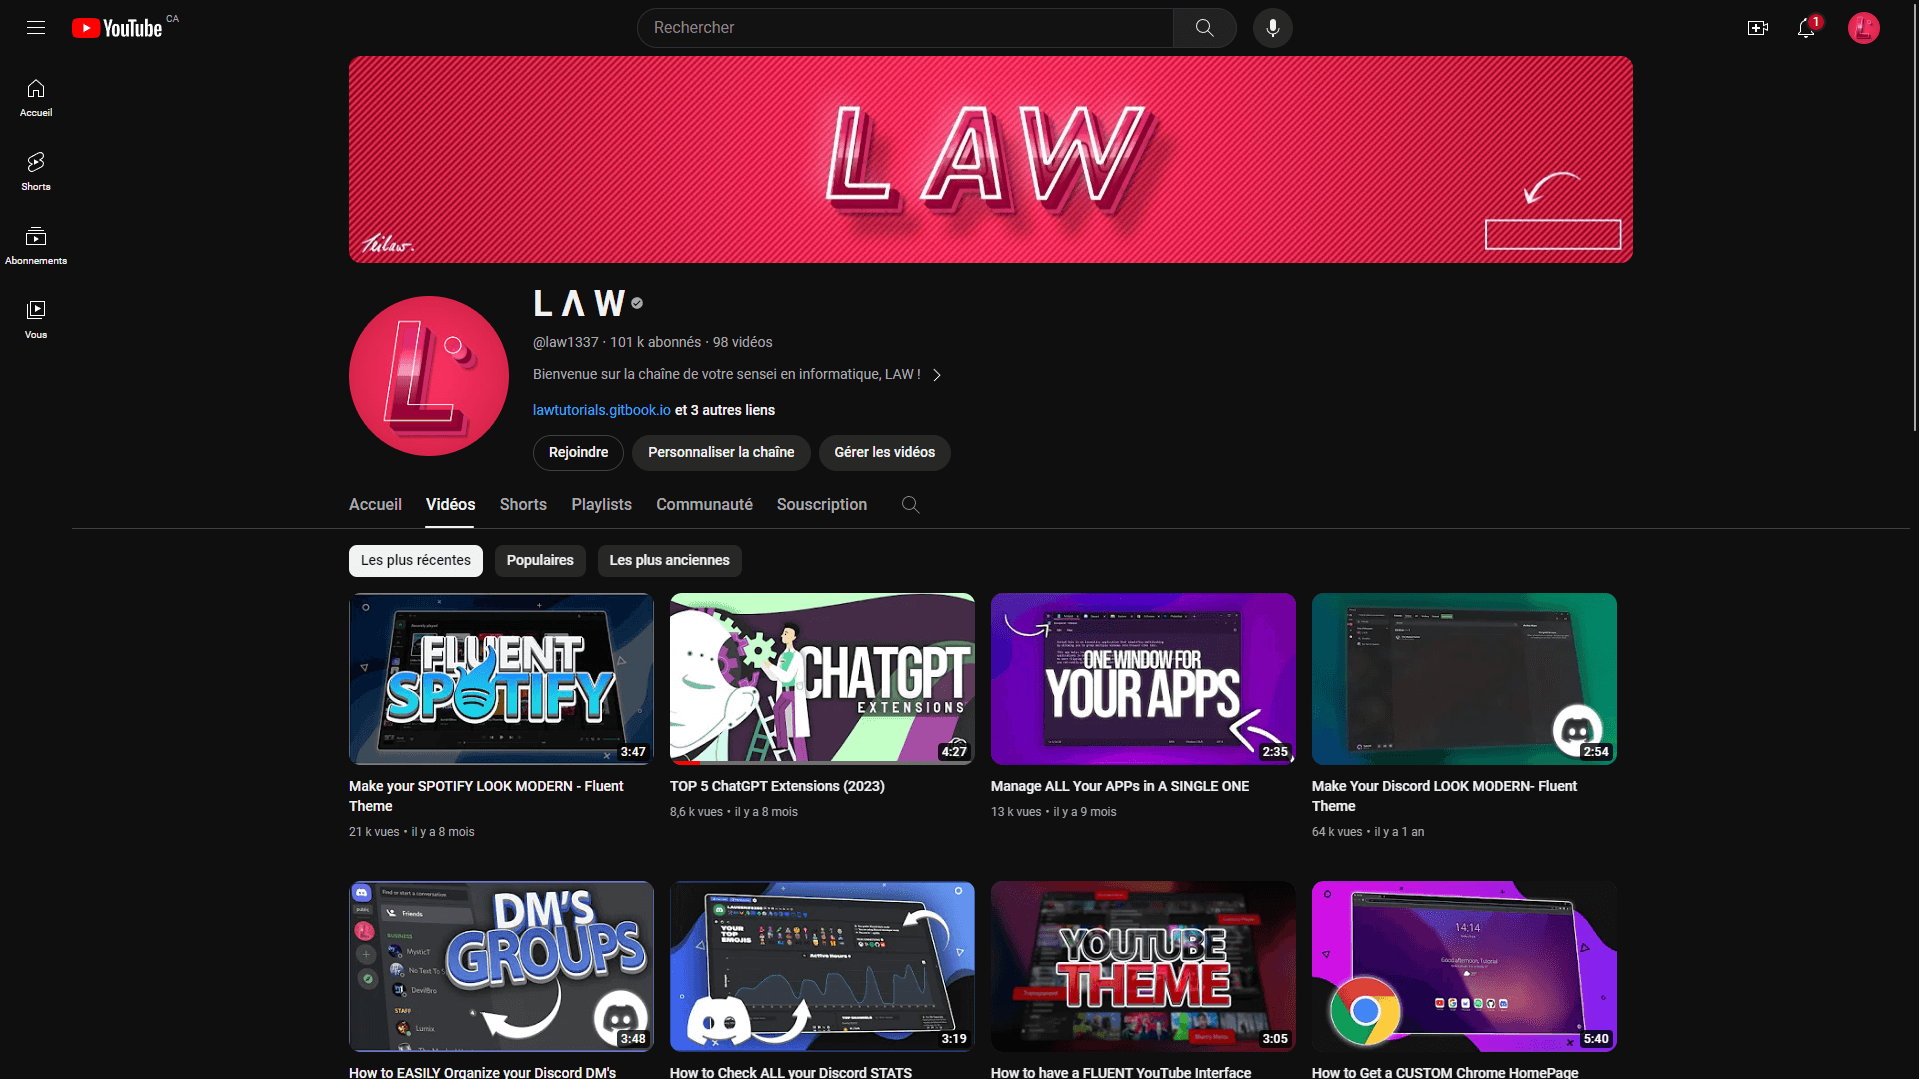Click title 'How to EASILY Organize your Discord DM's'
1919x1079 pixels.
point(482,1072)
